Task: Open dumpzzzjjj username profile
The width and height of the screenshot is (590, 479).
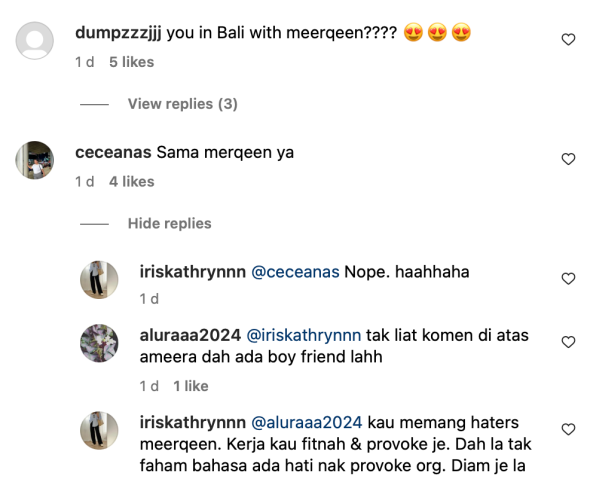Action: (x=119, y=33)
